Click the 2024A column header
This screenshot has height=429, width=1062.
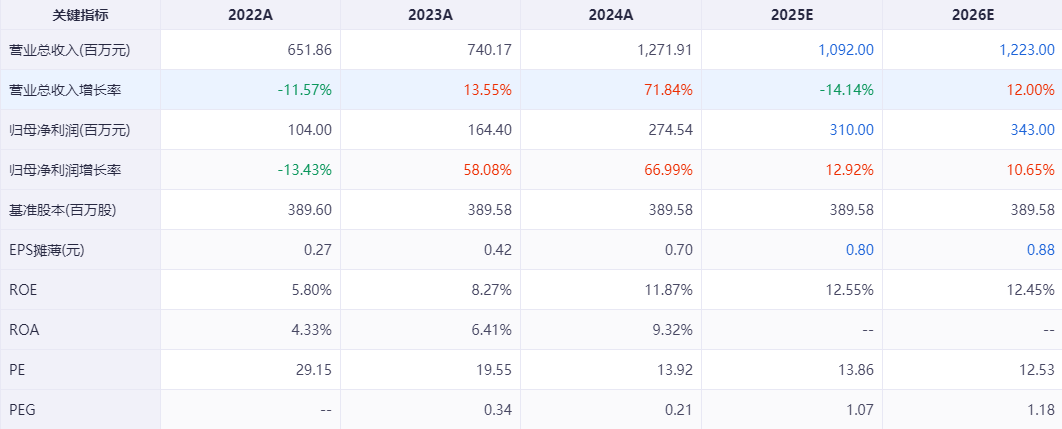tap(611, 15)
